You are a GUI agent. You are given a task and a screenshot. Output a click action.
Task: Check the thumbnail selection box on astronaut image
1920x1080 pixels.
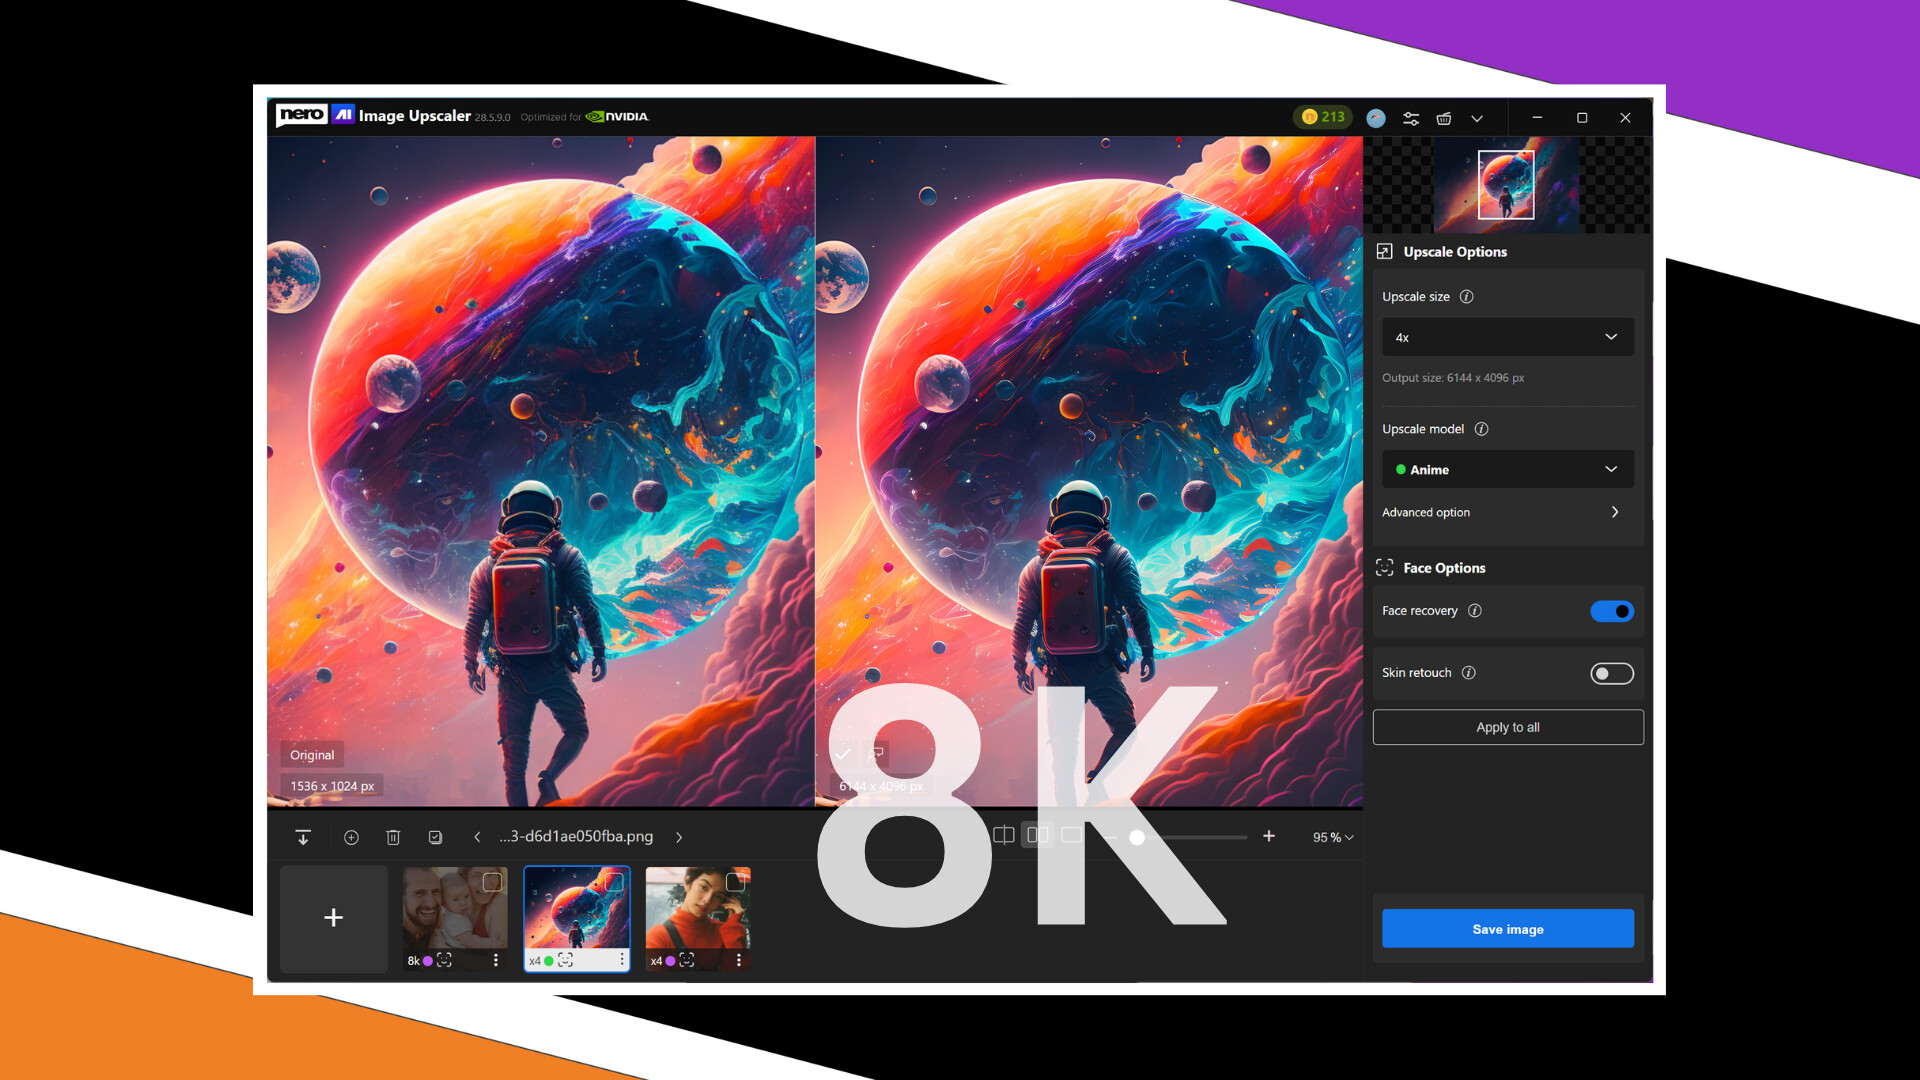coord(615,882)
